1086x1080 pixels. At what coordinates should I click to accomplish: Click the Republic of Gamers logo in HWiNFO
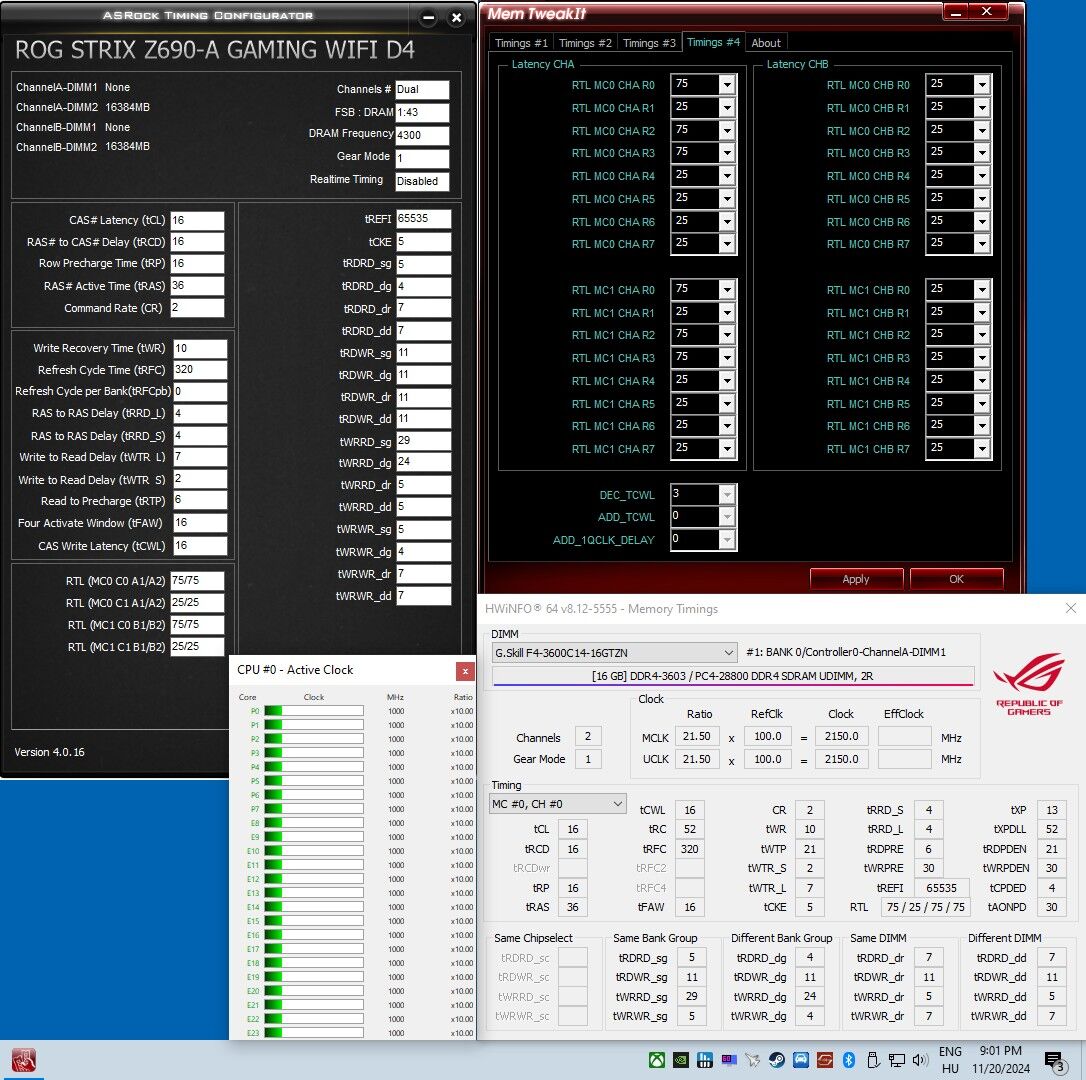coord(1029,684)
